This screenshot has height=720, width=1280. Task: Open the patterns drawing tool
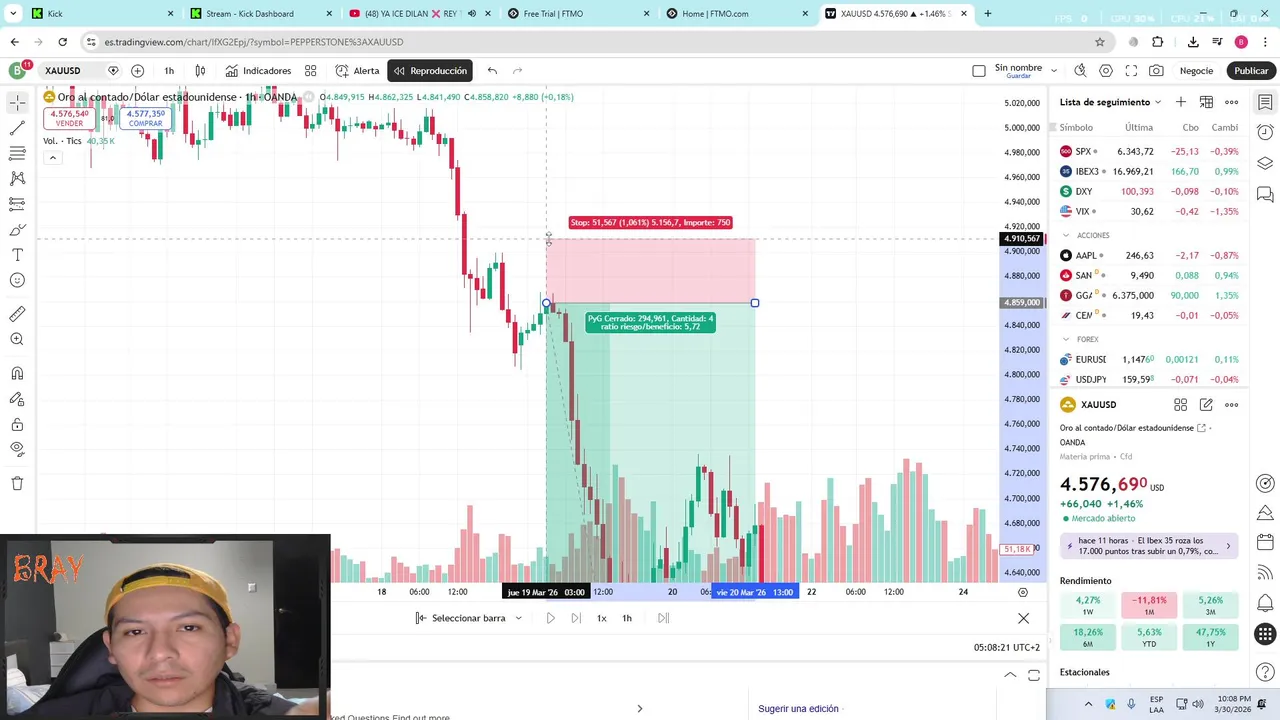tap(17, 178)
